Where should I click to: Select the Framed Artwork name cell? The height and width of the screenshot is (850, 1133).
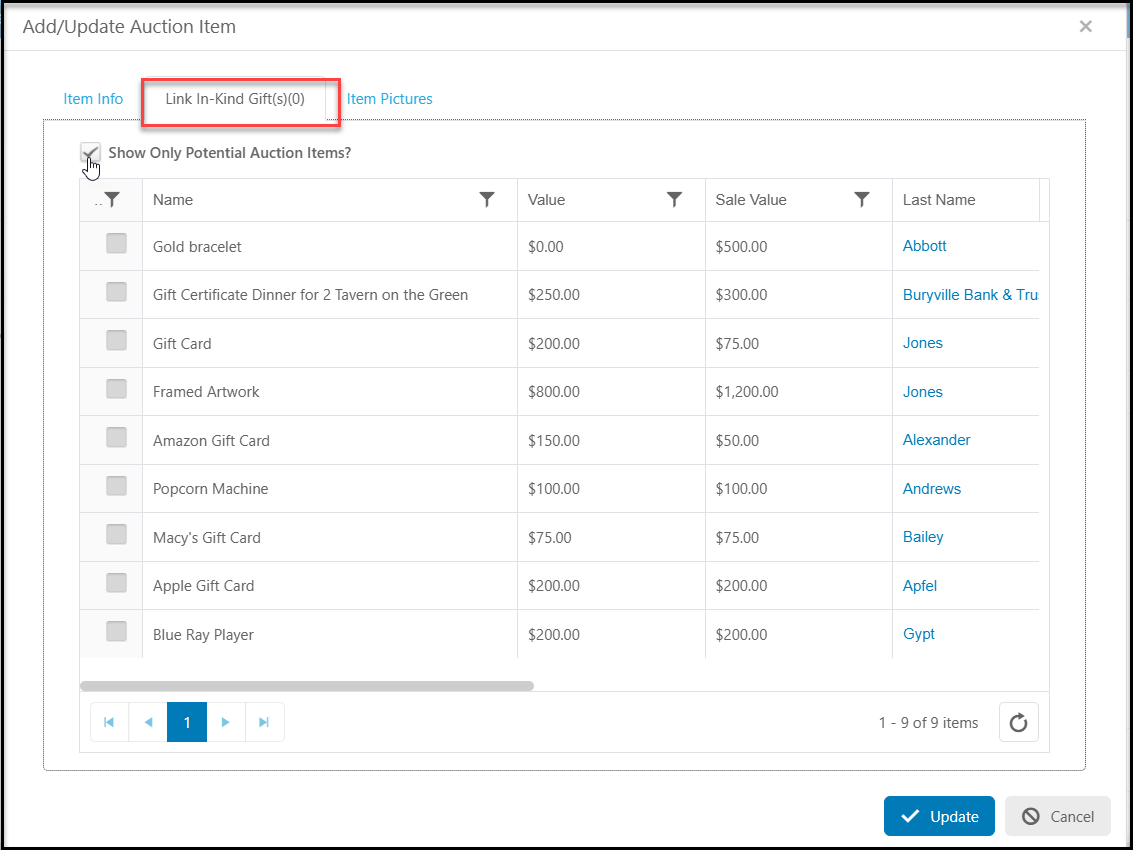coord(330,392)
